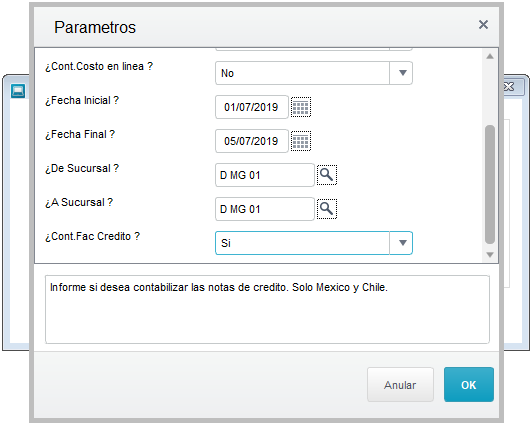
Task: Click the Anular button
Action: tap(400, 385)
